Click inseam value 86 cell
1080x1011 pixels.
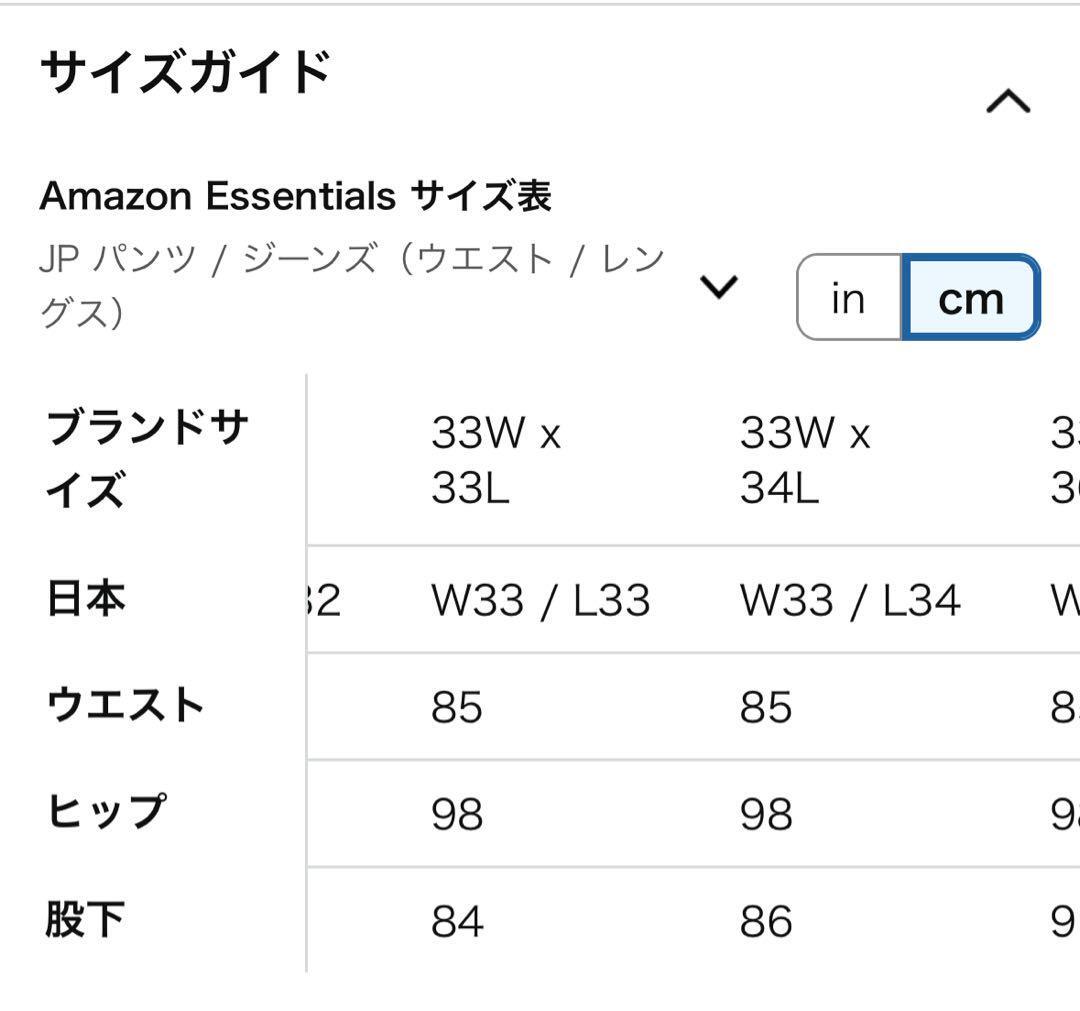point(766,921)
